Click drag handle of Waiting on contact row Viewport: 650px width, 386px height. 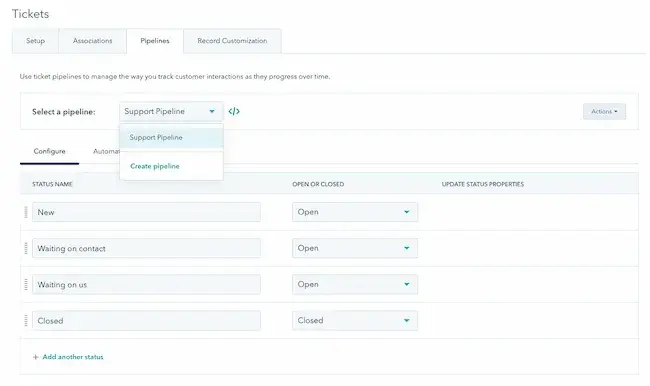click(x=26, y=248)
